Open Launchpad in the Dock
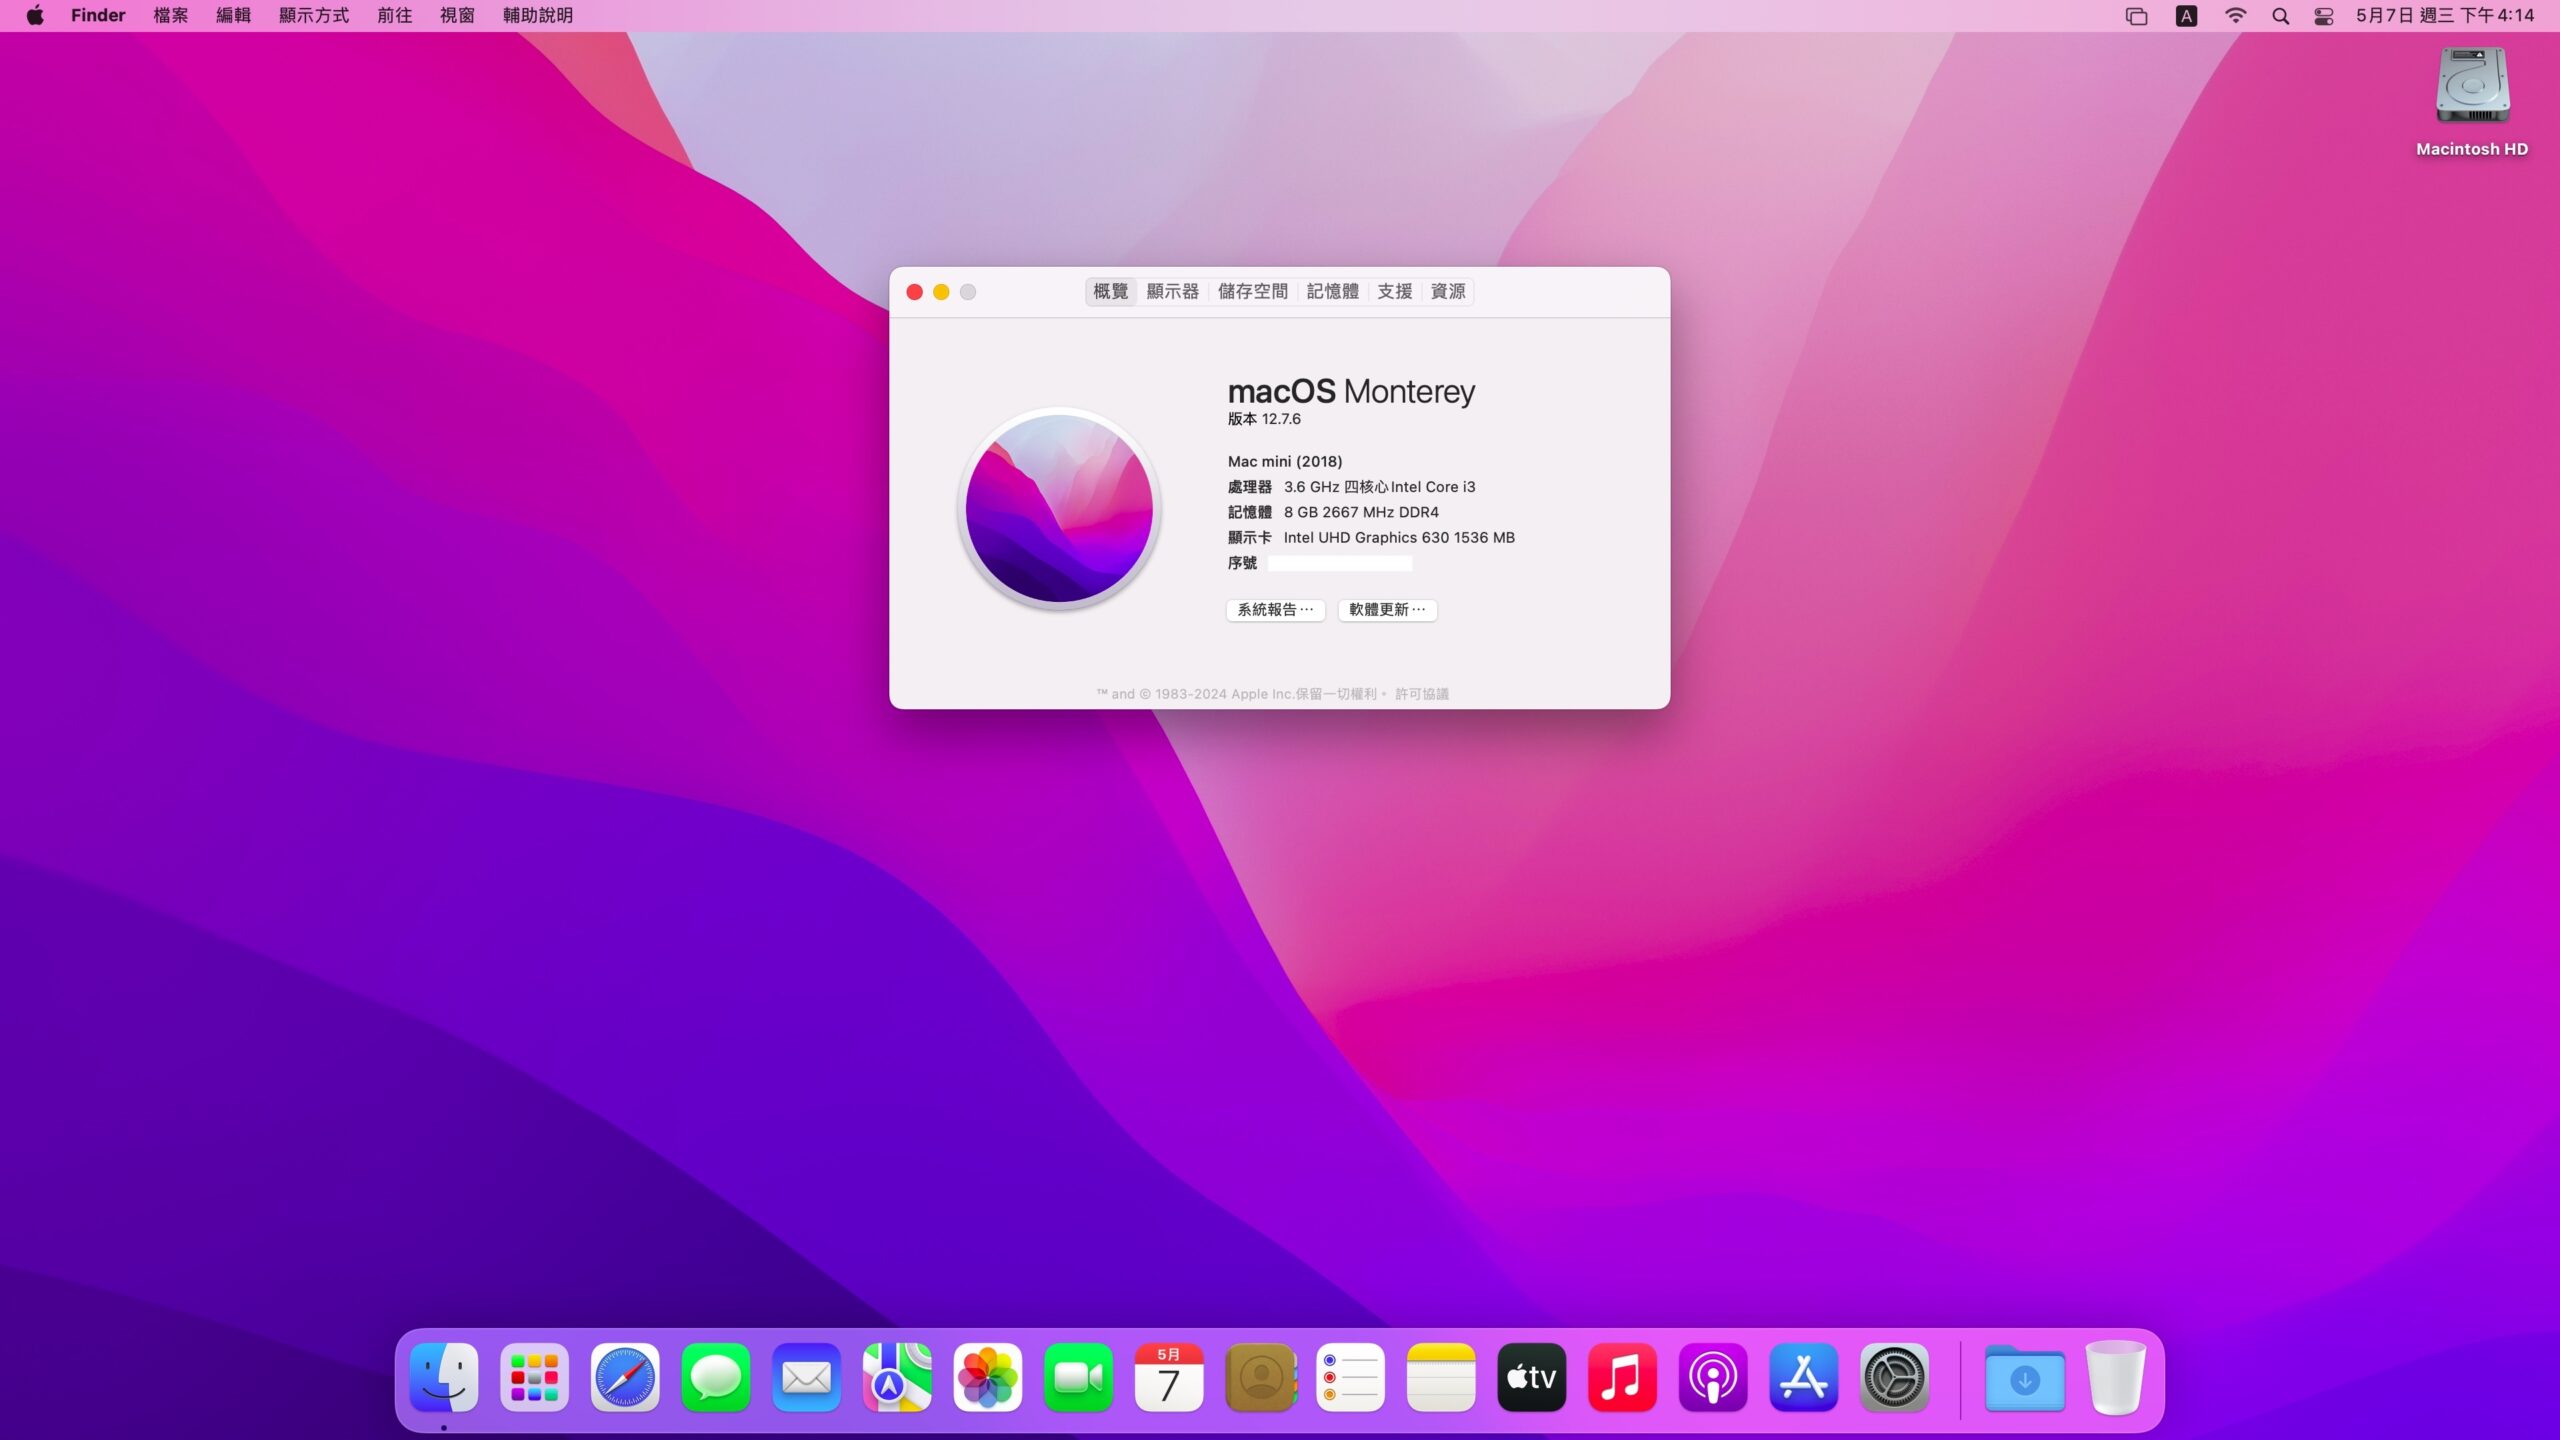2560x1440 pixels. 534,1377
